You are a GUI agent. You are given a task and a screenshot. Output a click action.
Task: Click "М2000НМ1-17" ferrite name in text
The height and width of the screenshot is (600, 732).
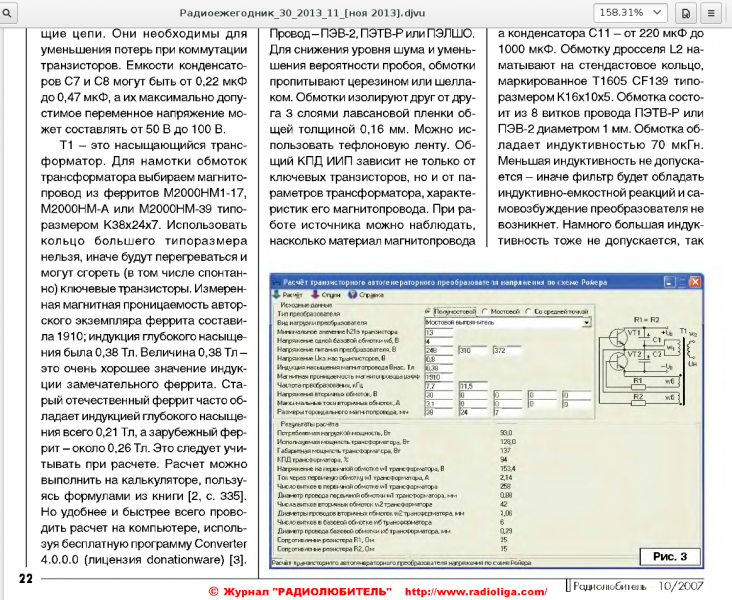pos(205,193)
